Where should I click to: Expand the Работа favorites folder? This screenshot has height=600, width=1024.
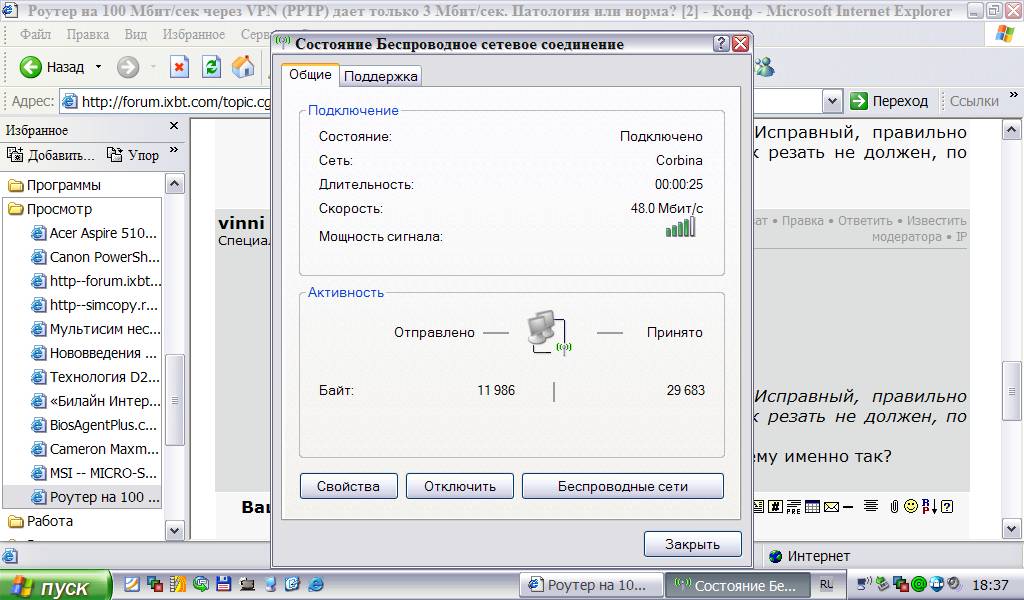(49, 521)
